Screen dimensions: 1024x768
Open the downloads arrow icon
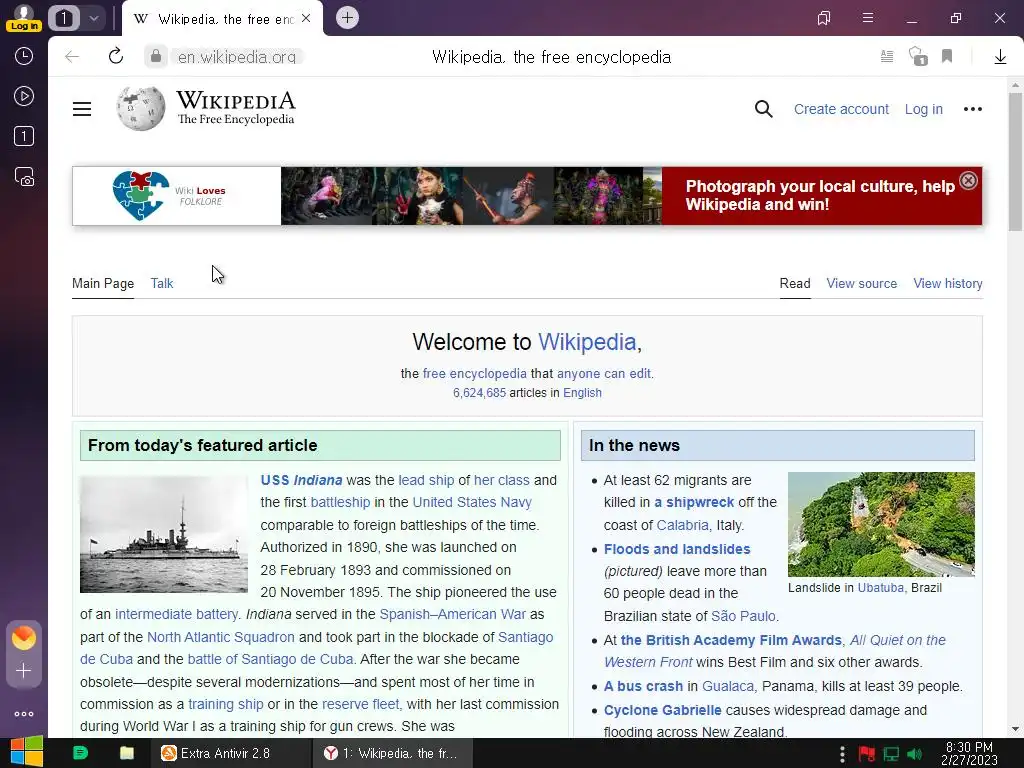(1000, 57)
